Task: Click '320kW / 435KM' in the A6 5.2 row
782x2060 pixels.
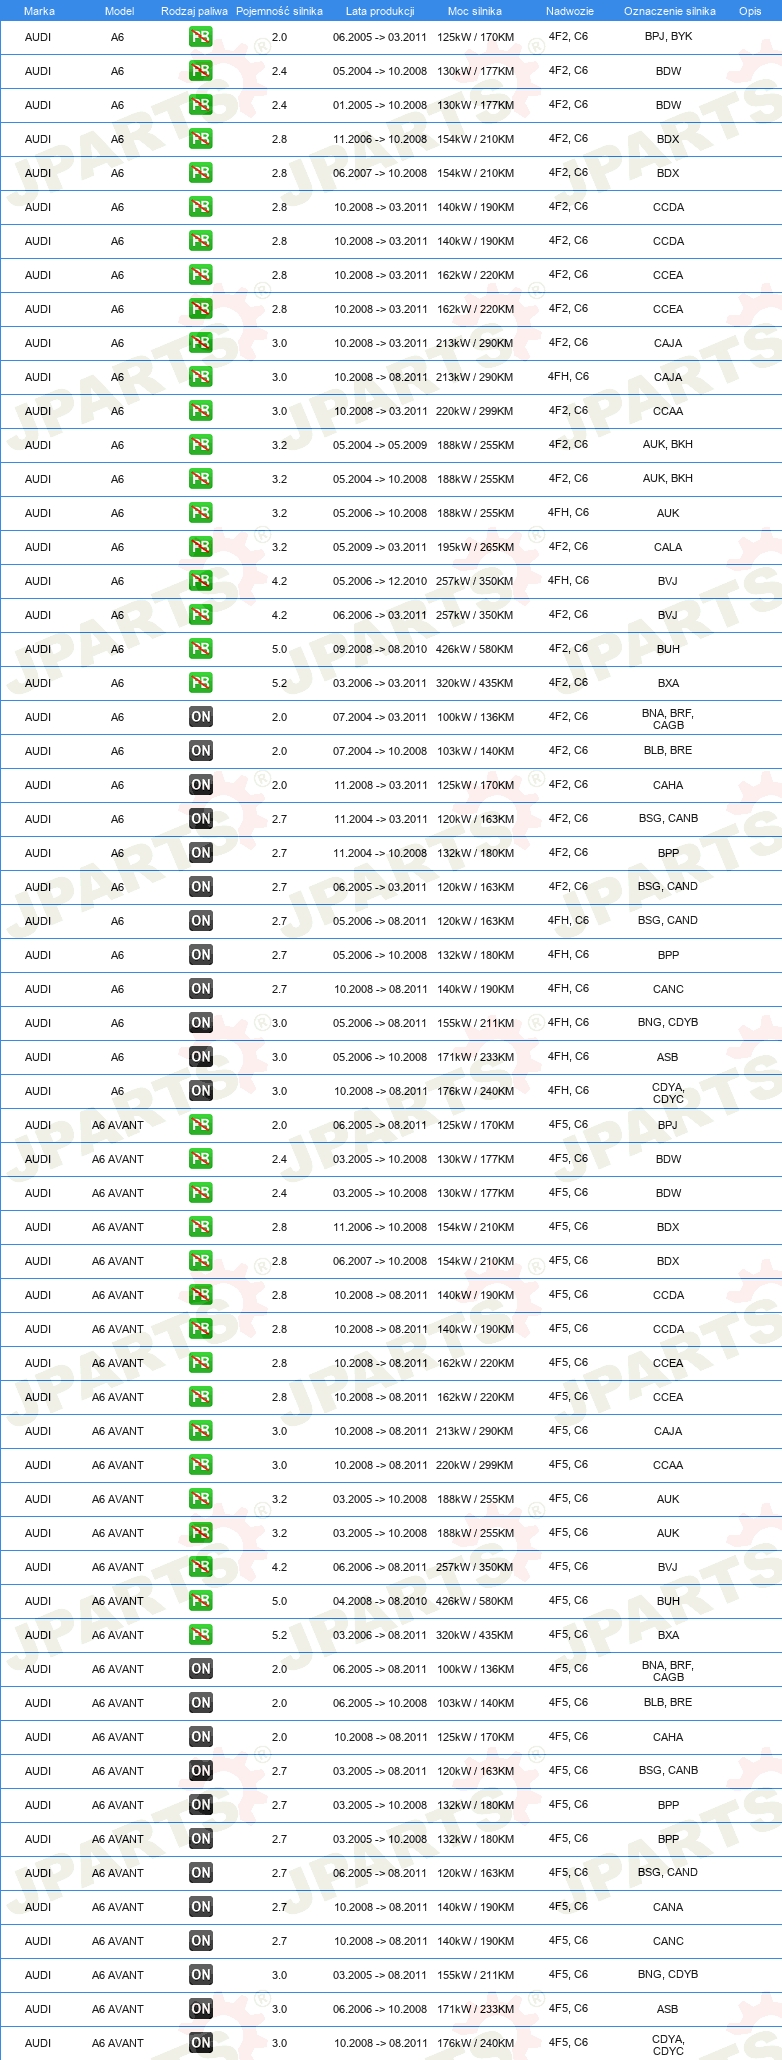Action: tap(475, 683)
